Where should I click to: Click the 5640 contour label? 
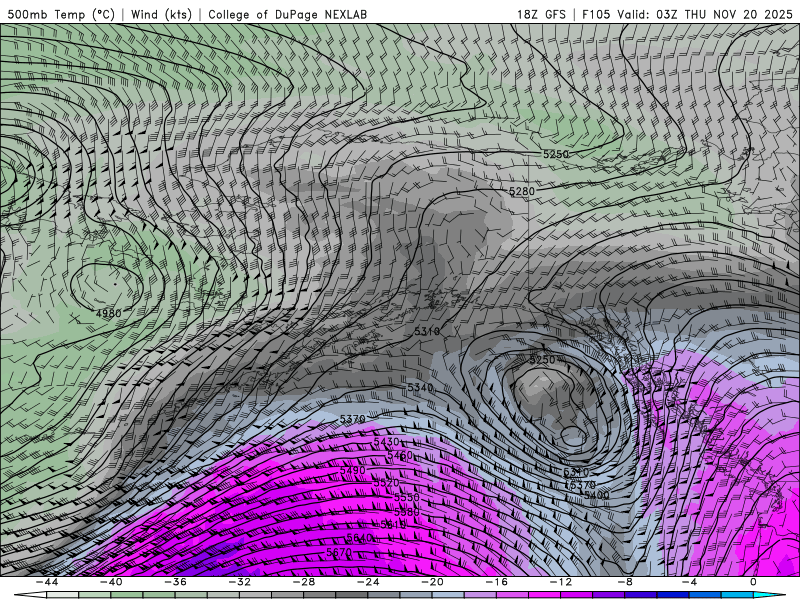click(359, 538)
